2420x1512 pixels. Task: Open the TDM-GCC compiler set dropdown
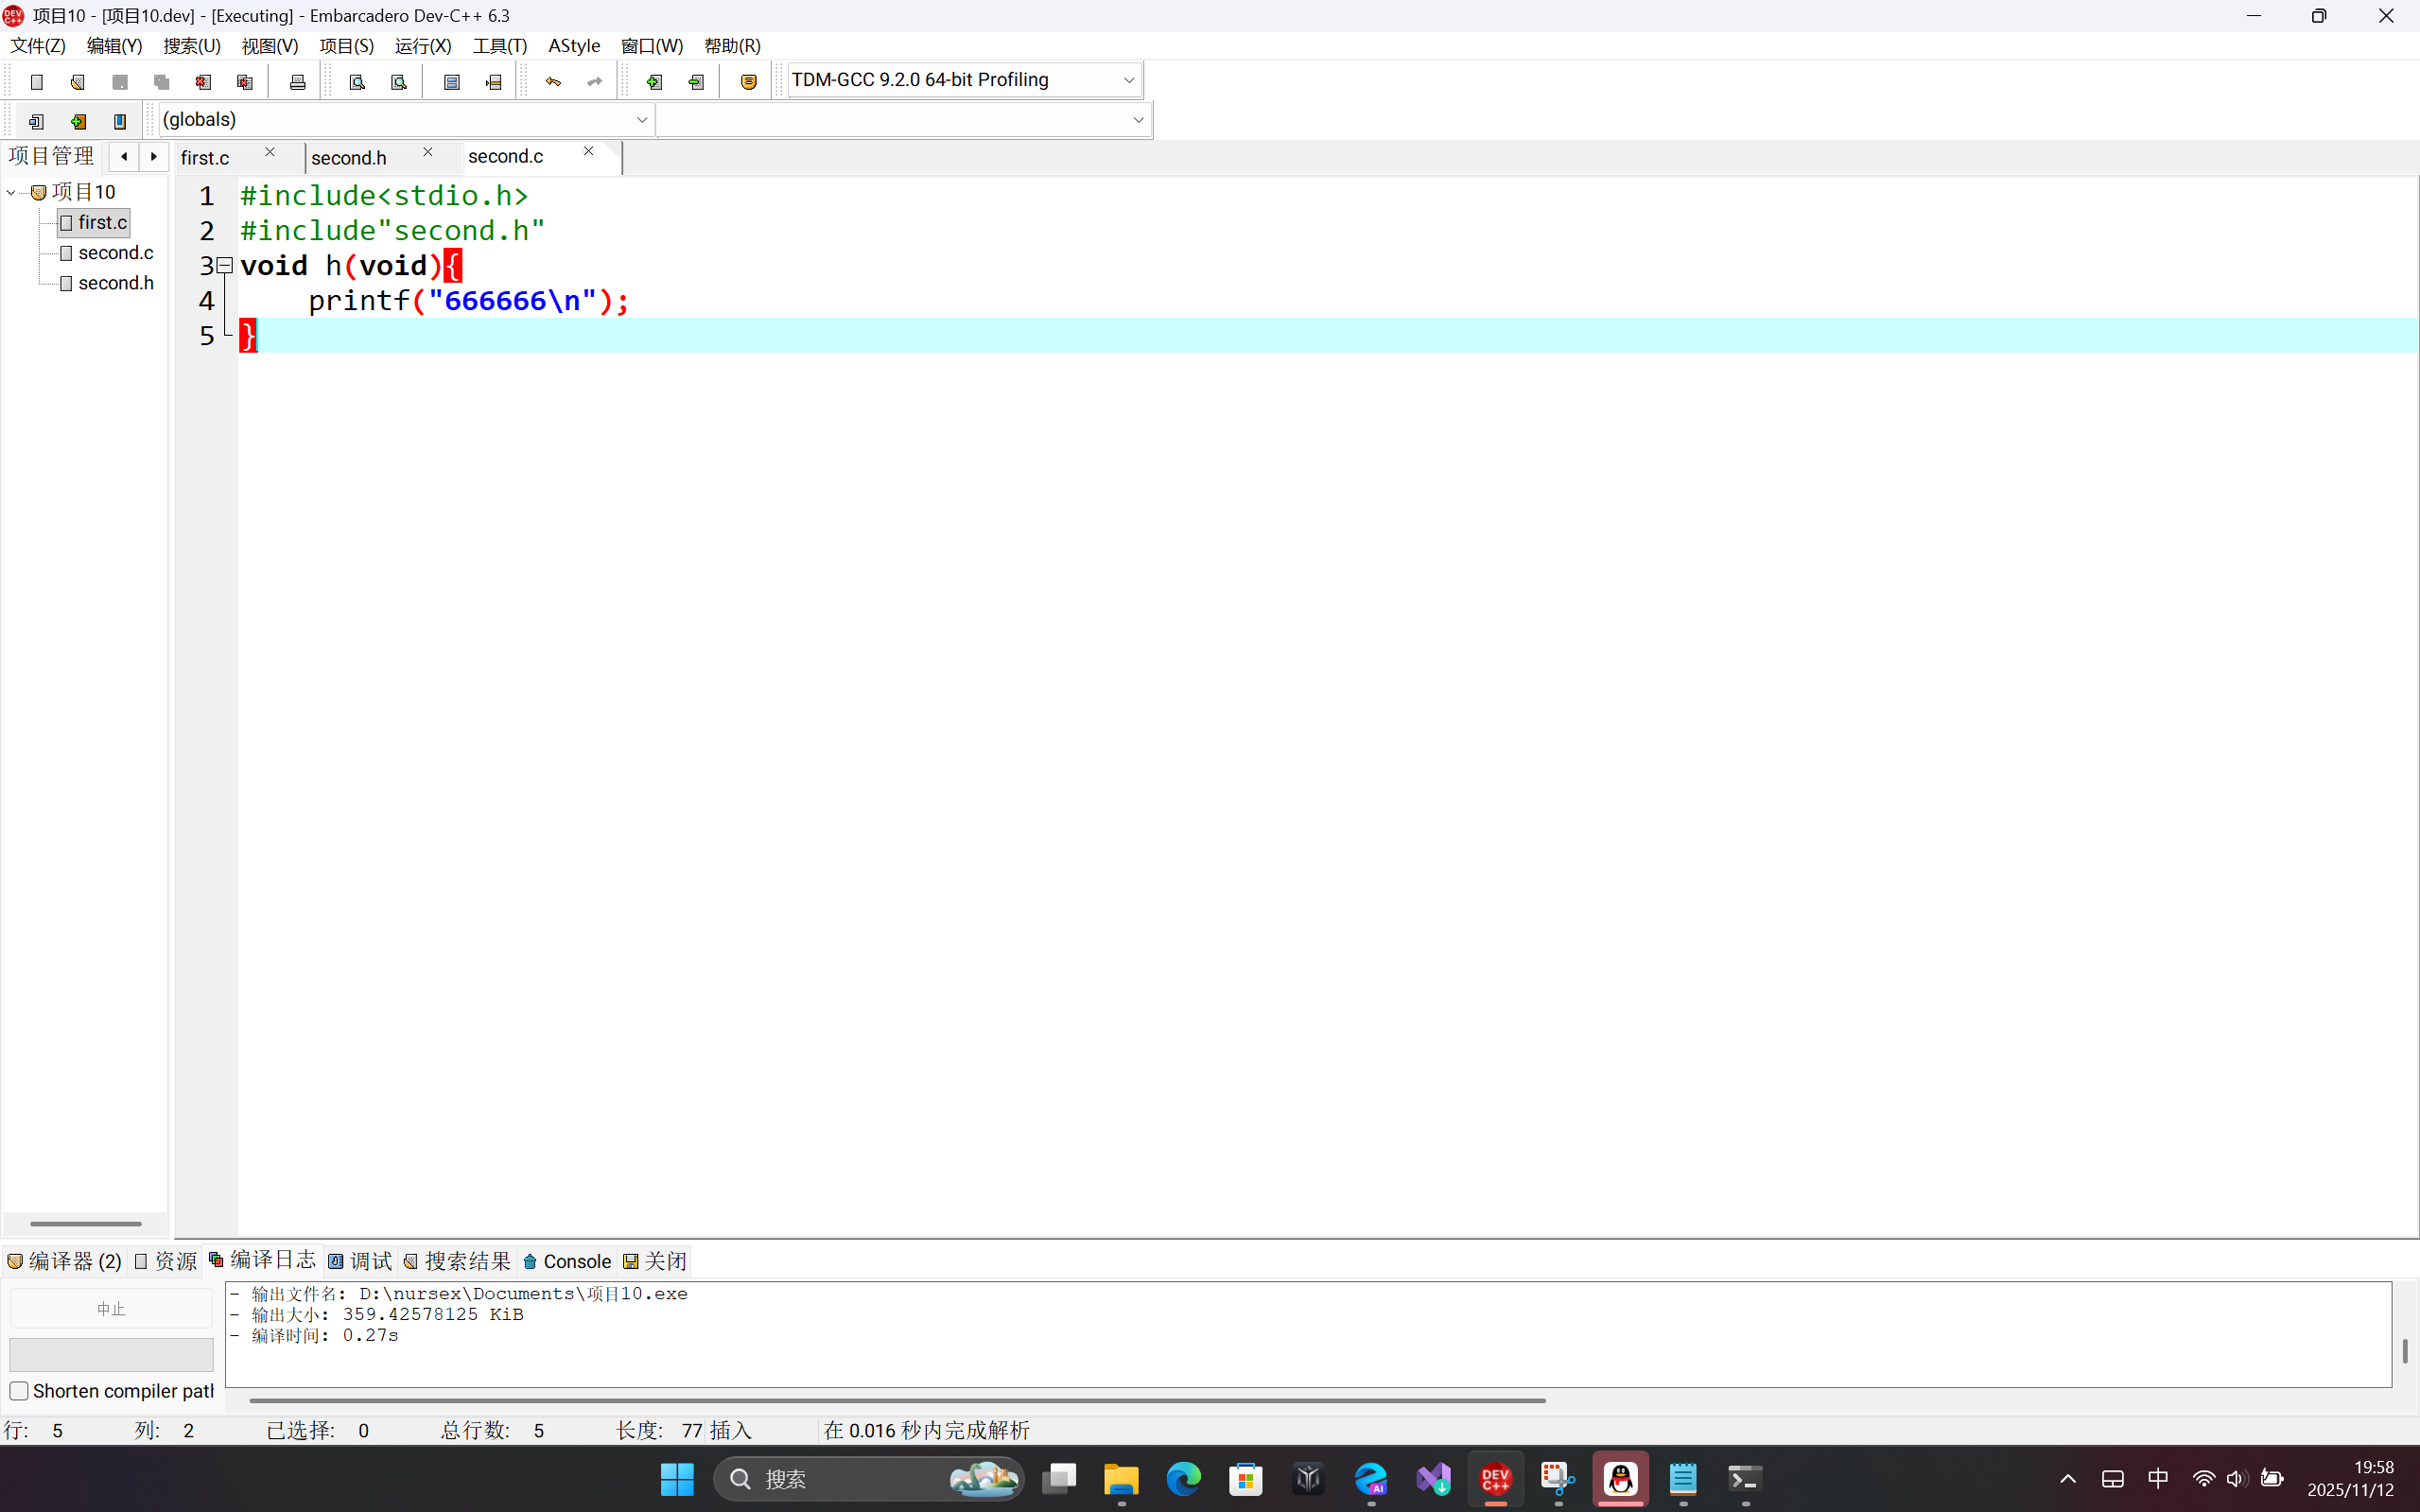tap(1128, 80)
